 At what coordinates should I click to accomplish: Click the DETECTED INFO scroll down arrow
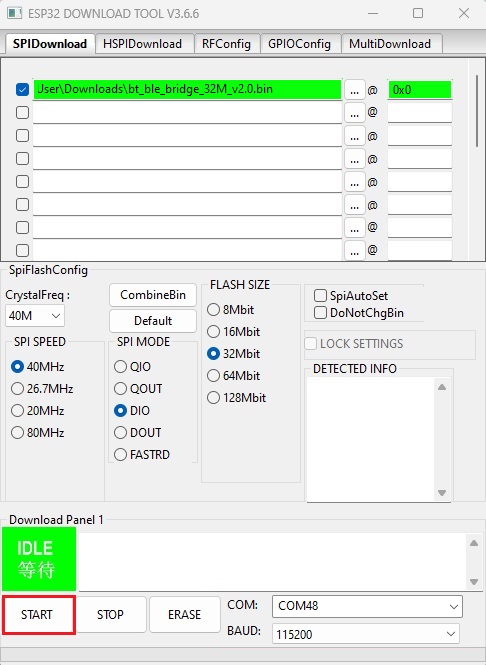click(x=442, y=493)
